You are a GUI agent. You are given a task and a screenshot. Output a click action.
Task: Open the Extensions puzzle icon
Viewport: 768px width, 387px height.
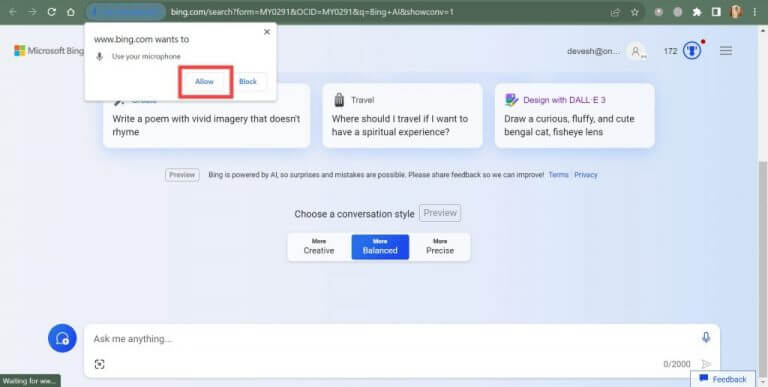[697, 12]
